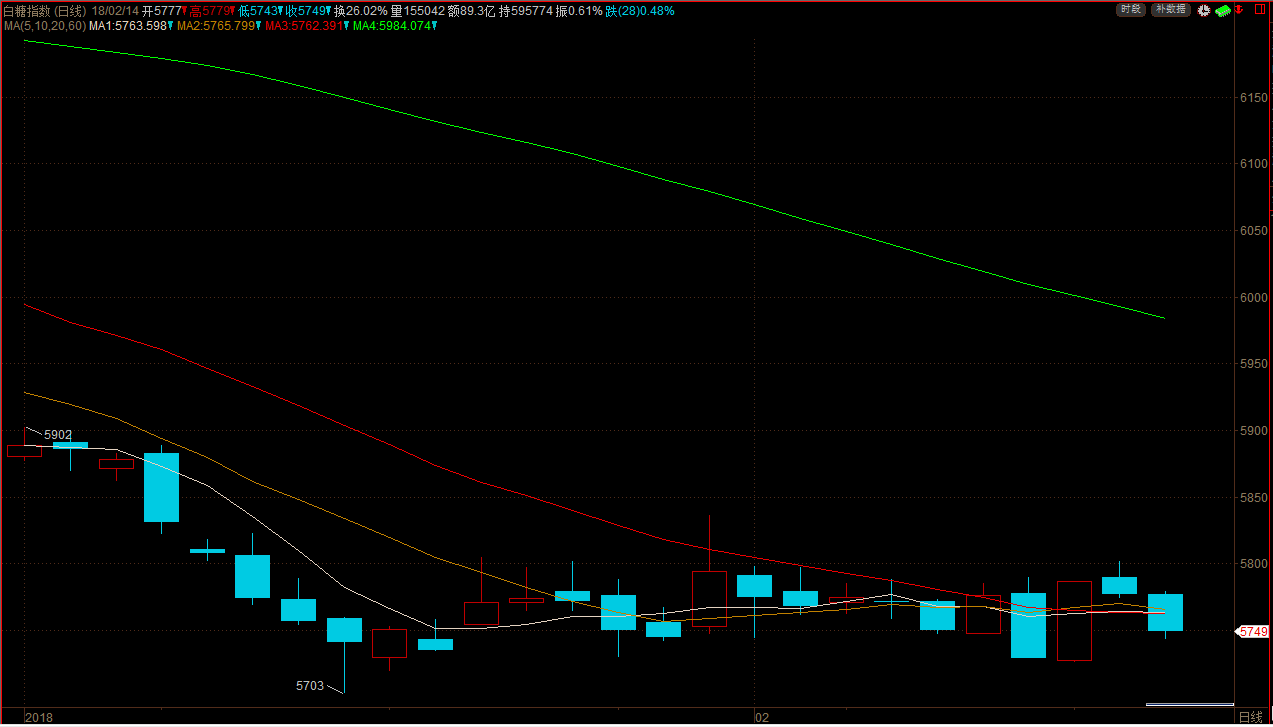Click the 持595774 open interest value
The height and width of the screenshot is (727, 1273).
[525, 11]
